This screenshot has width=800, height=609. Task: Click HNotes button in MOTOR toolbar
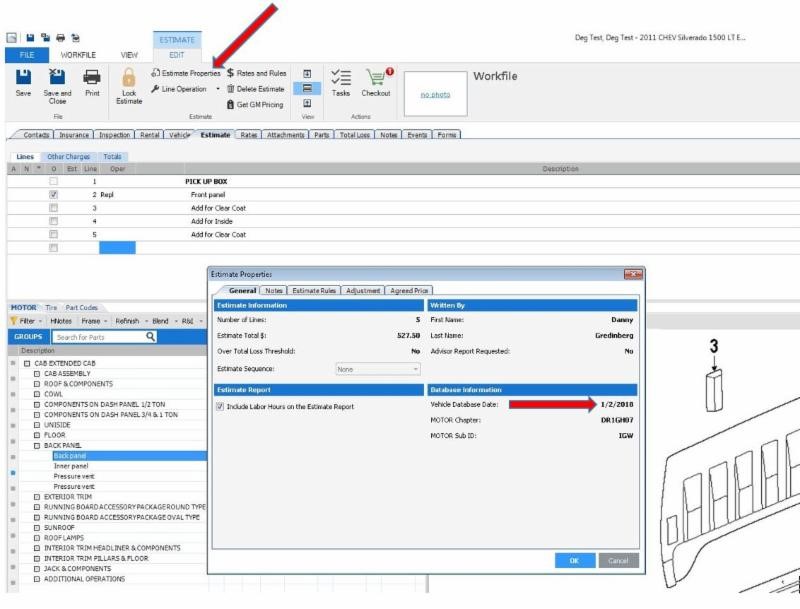pyautogui.click(x=61, y=321)
